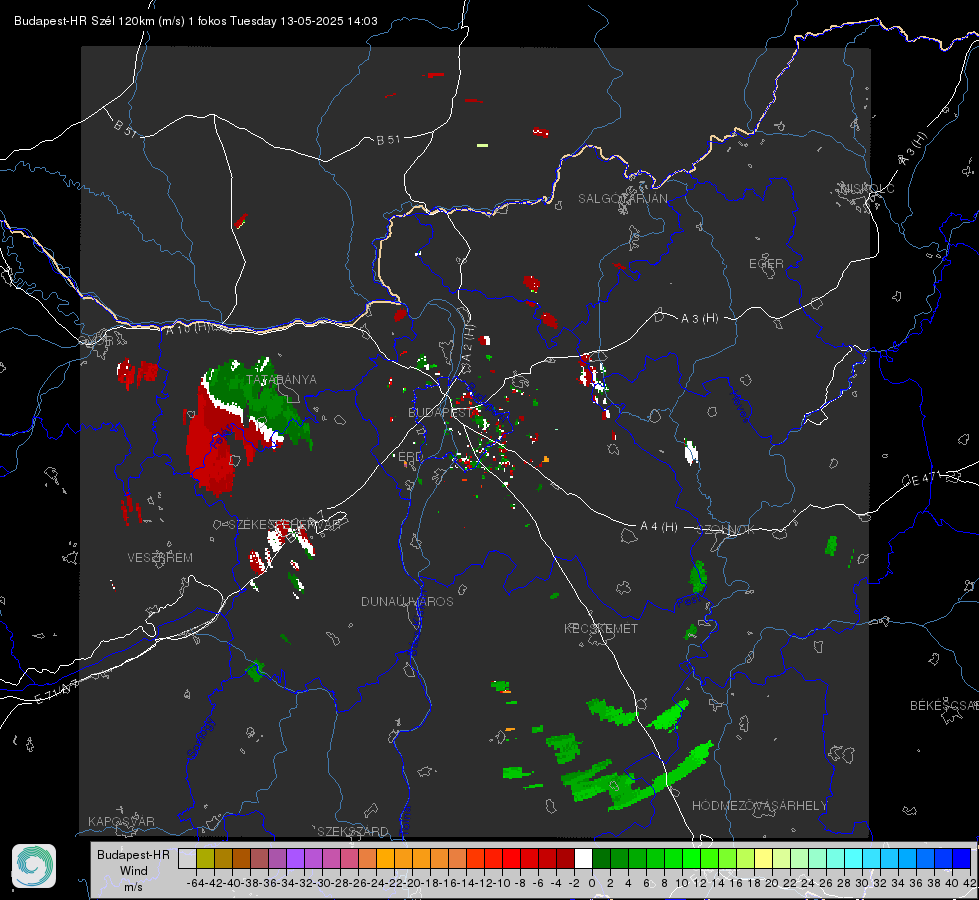Click the MISKOLC city label
979x900 pixels.
[x=867, y=188]
